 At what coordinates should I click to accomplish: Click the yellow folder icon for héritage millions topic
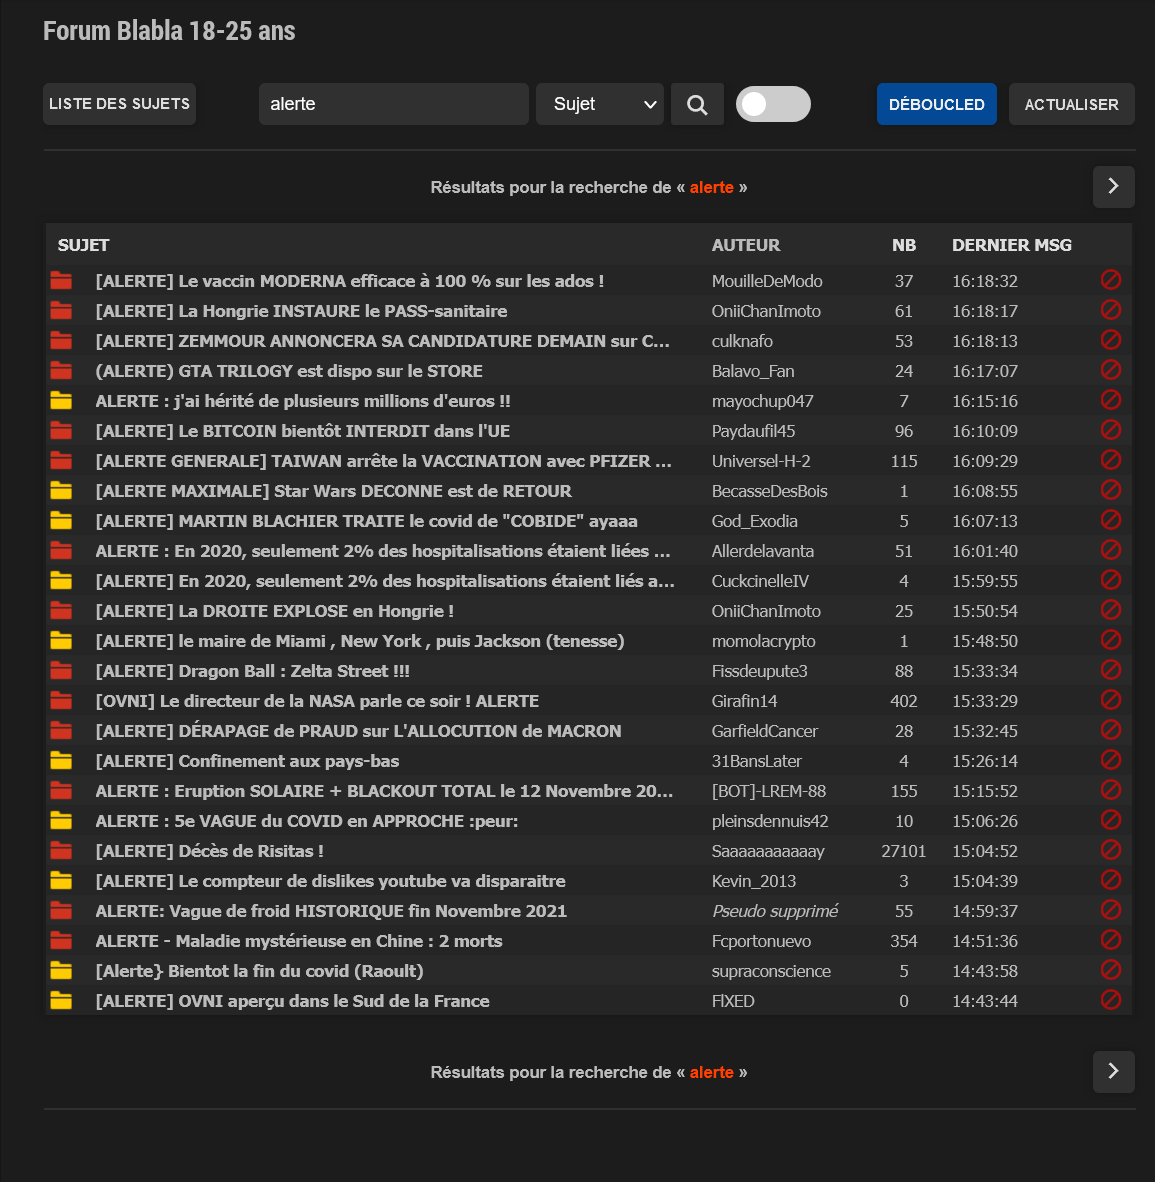click(x=61, y=400)
